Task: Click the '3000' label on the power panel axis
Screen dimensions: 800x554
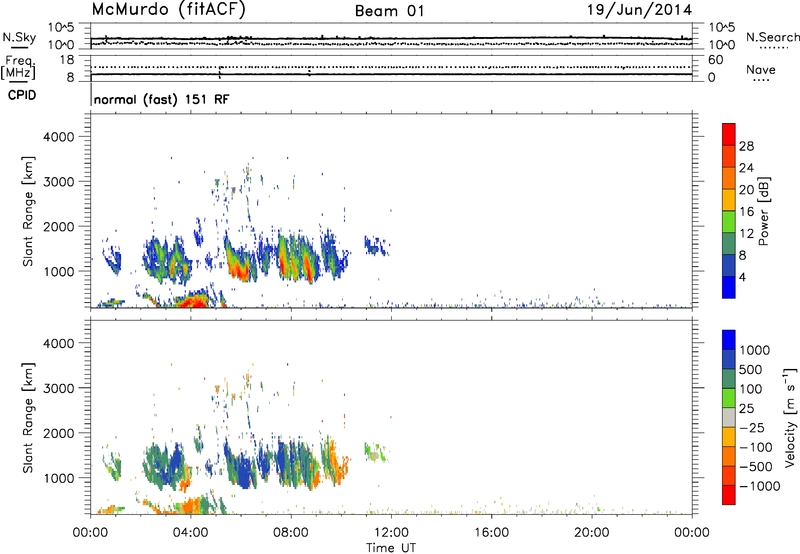Action: [59, 182]
